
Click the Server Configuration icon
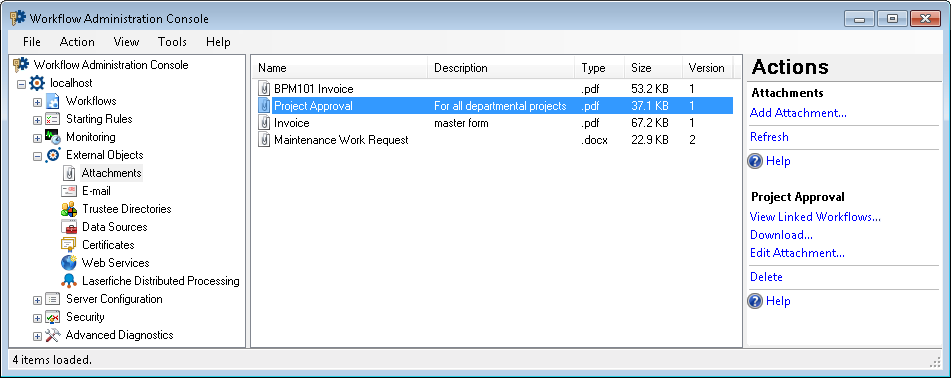pyautogui.click(x=53, y=299)
